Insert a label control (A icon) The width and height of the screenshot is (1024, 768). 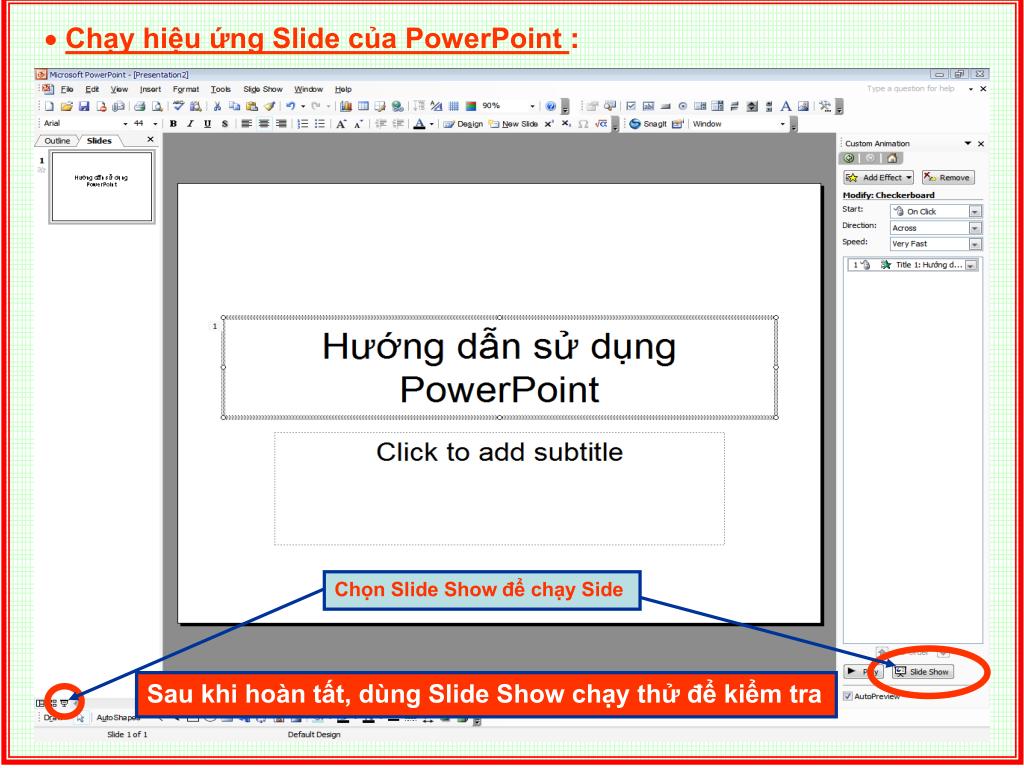point(786,106)
